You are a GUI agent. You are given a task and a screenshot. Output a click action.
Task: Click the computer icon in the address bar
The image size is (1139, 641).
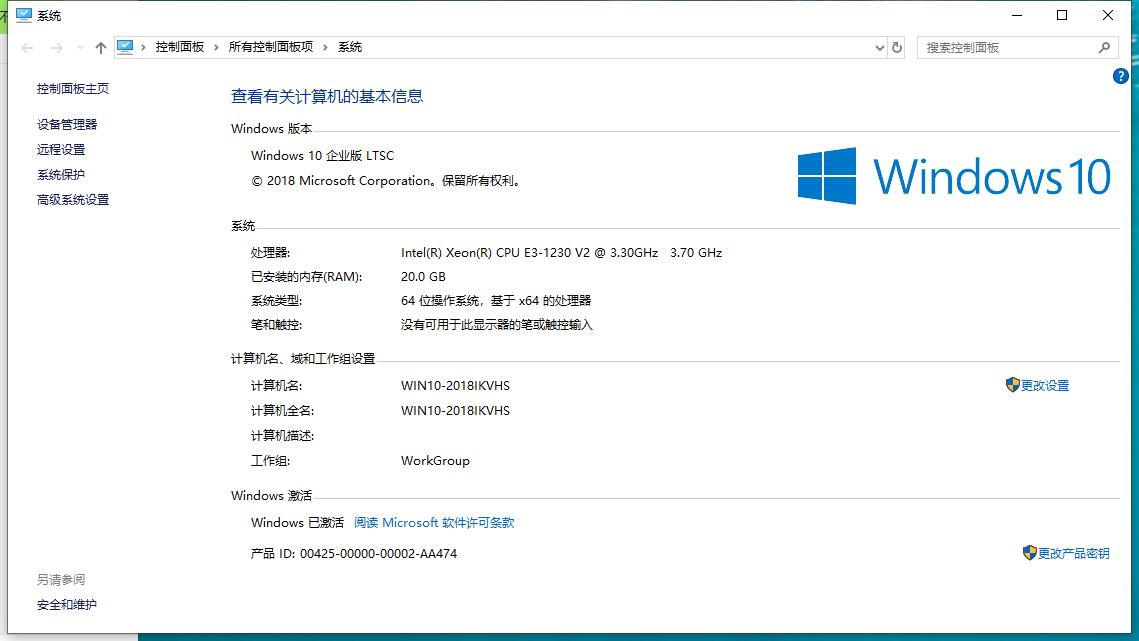click(125, 47)
